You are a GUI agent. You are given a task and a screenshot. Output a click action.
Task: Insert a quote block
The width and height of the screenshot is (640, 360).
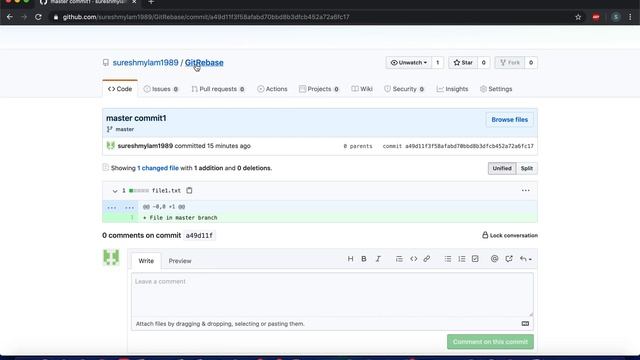399,259
